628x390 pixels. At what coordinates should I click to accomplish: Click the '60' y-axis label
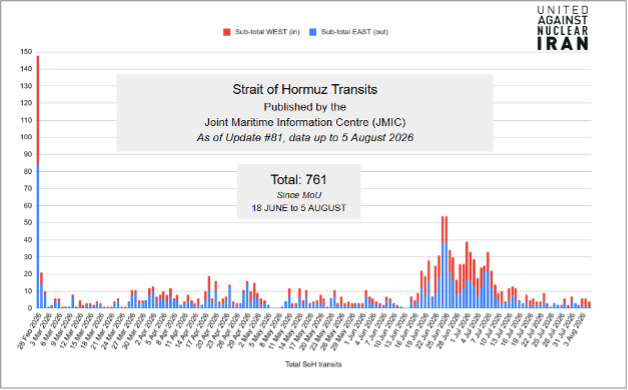point(28,205)
